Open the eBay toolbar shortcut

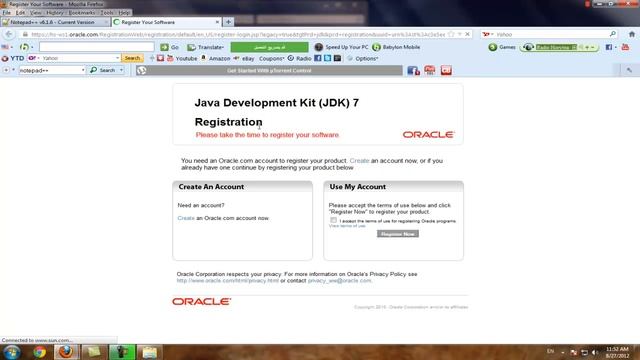244,58
